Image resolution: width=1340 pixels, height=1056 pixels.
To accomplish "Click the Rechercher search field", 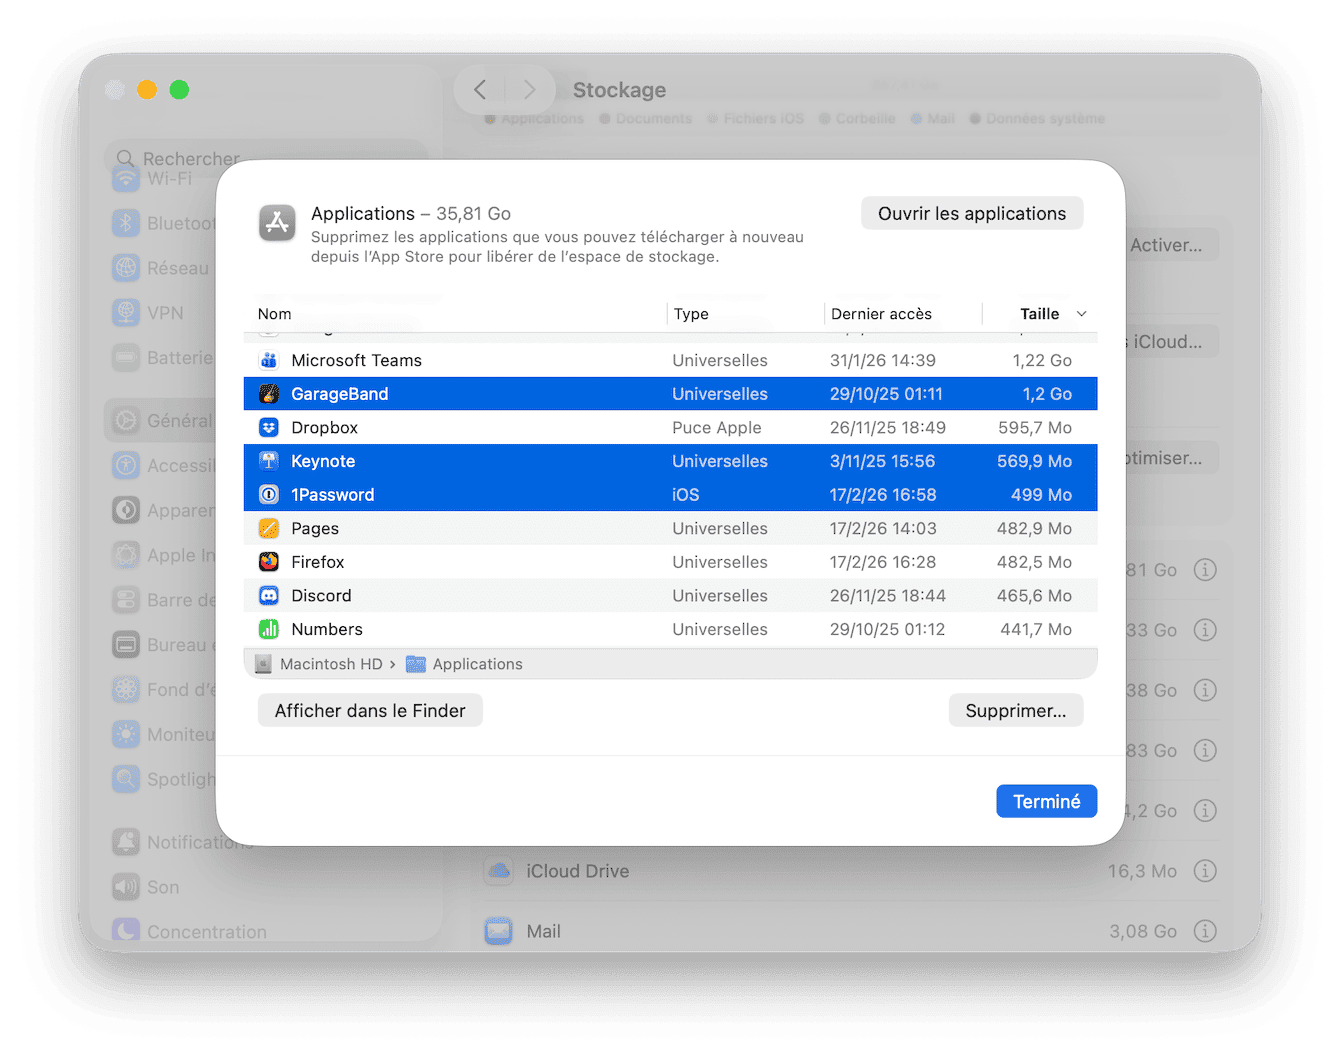I will pyautogui.click(x=265, y=159).
